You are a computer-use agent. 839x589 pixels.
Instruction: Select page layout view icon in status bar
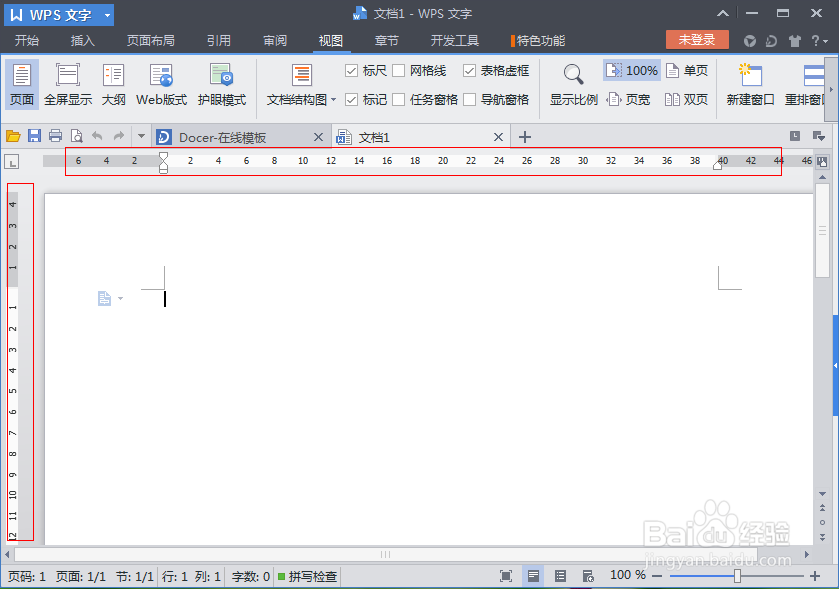coord(533,576)
